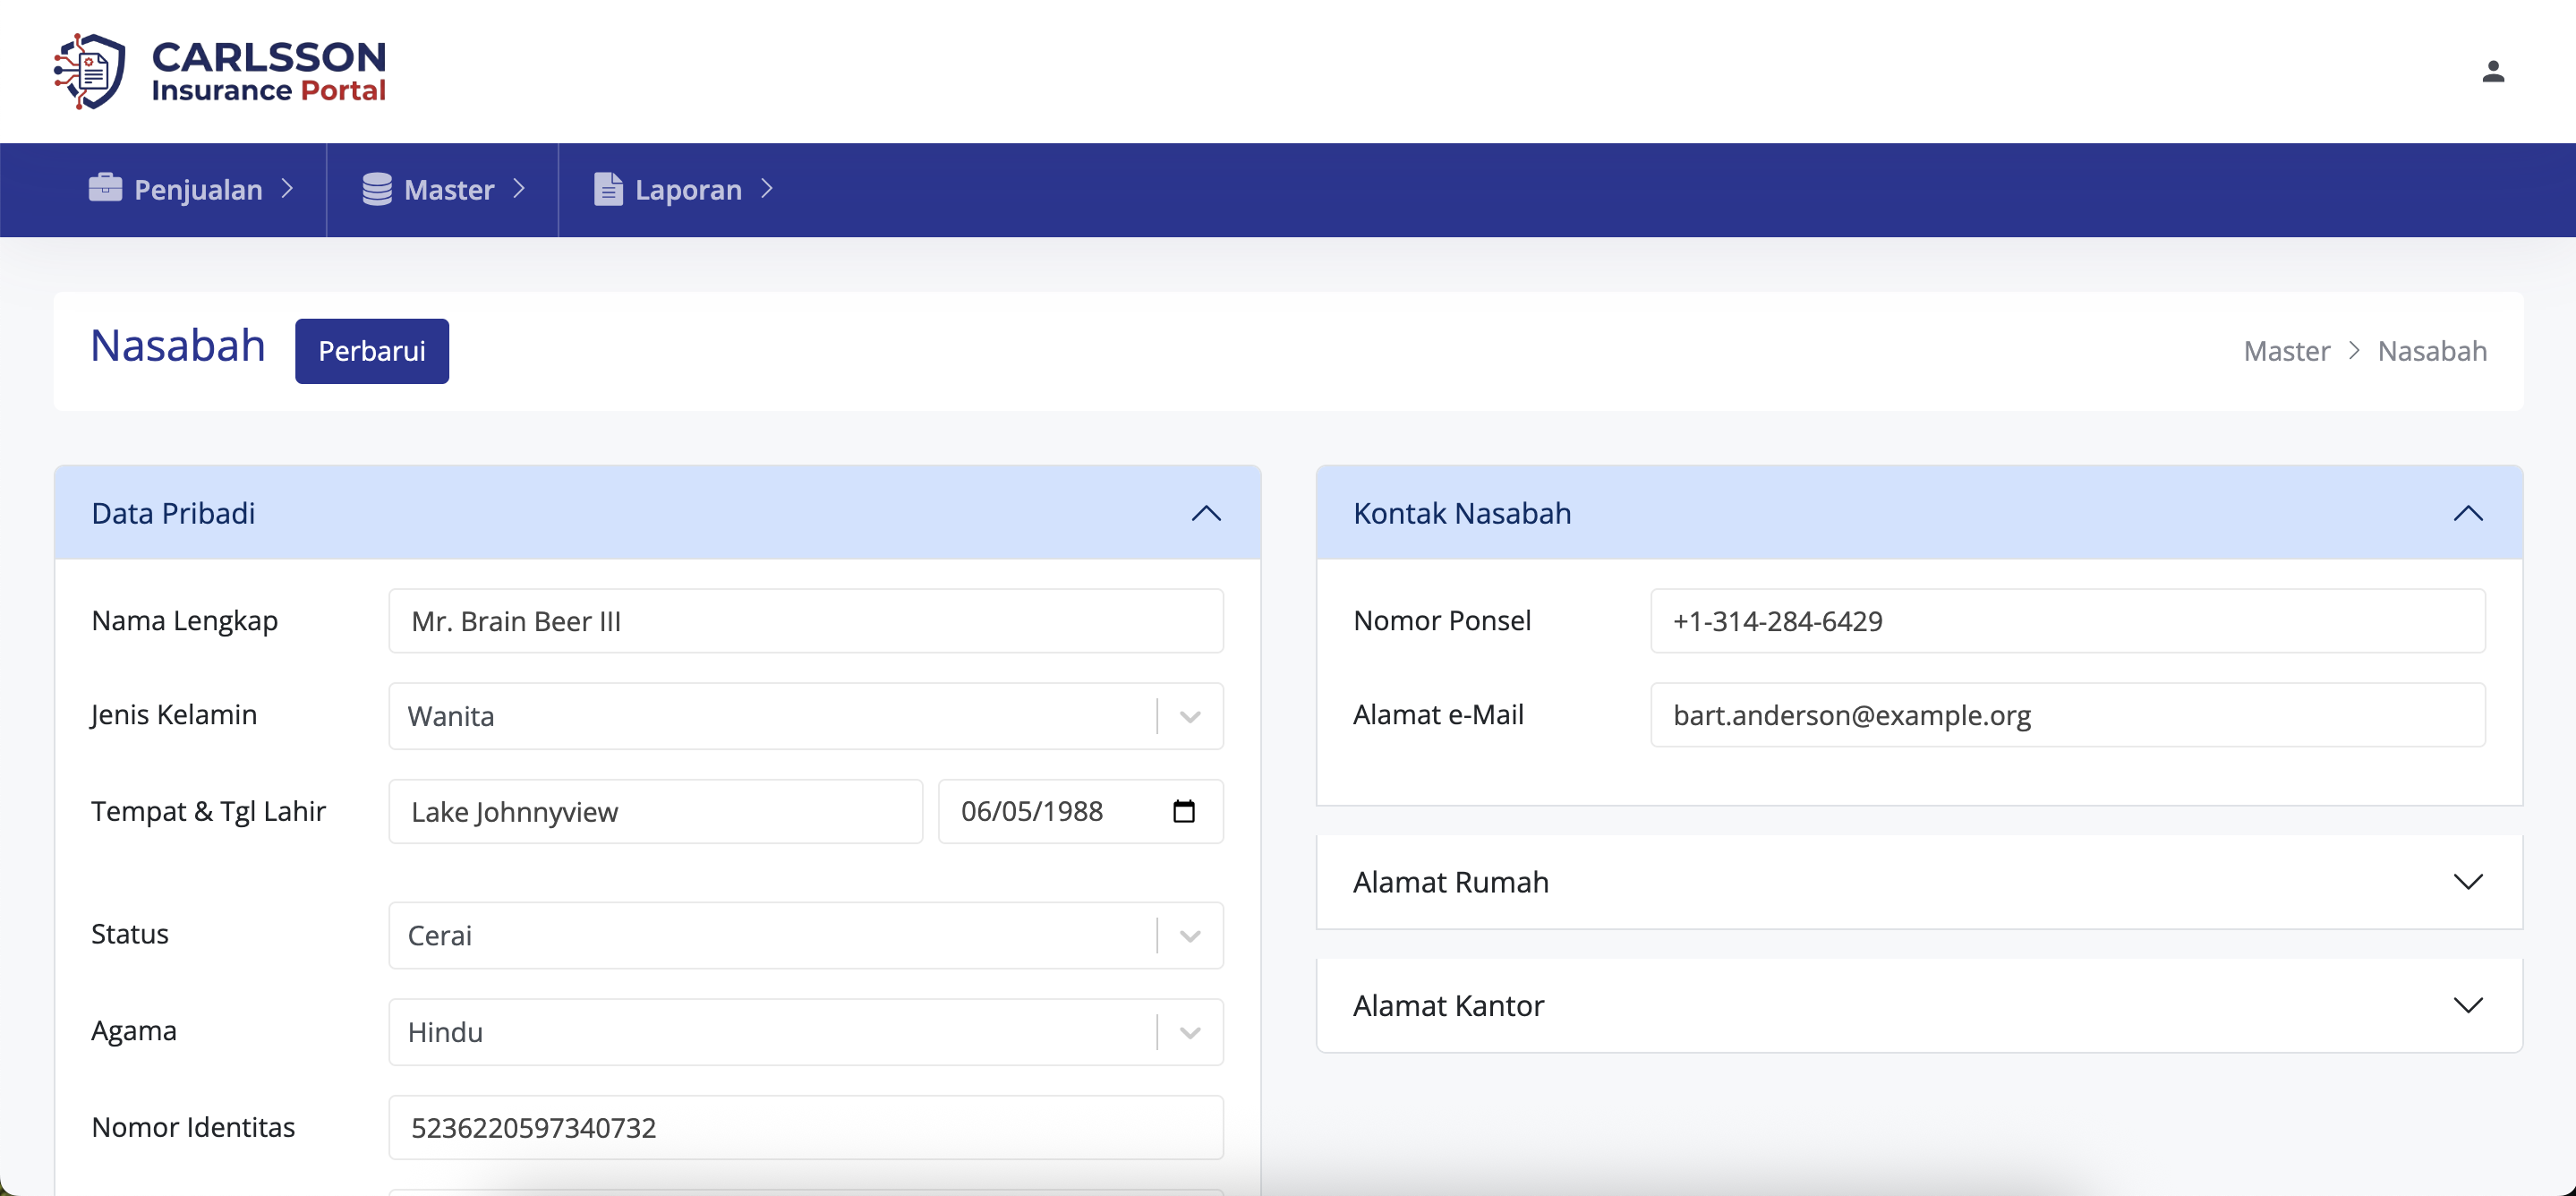This screenshot has width=2576, height=1196.
Task: Click the date of birth field
Action: [x=1081, y=811]
